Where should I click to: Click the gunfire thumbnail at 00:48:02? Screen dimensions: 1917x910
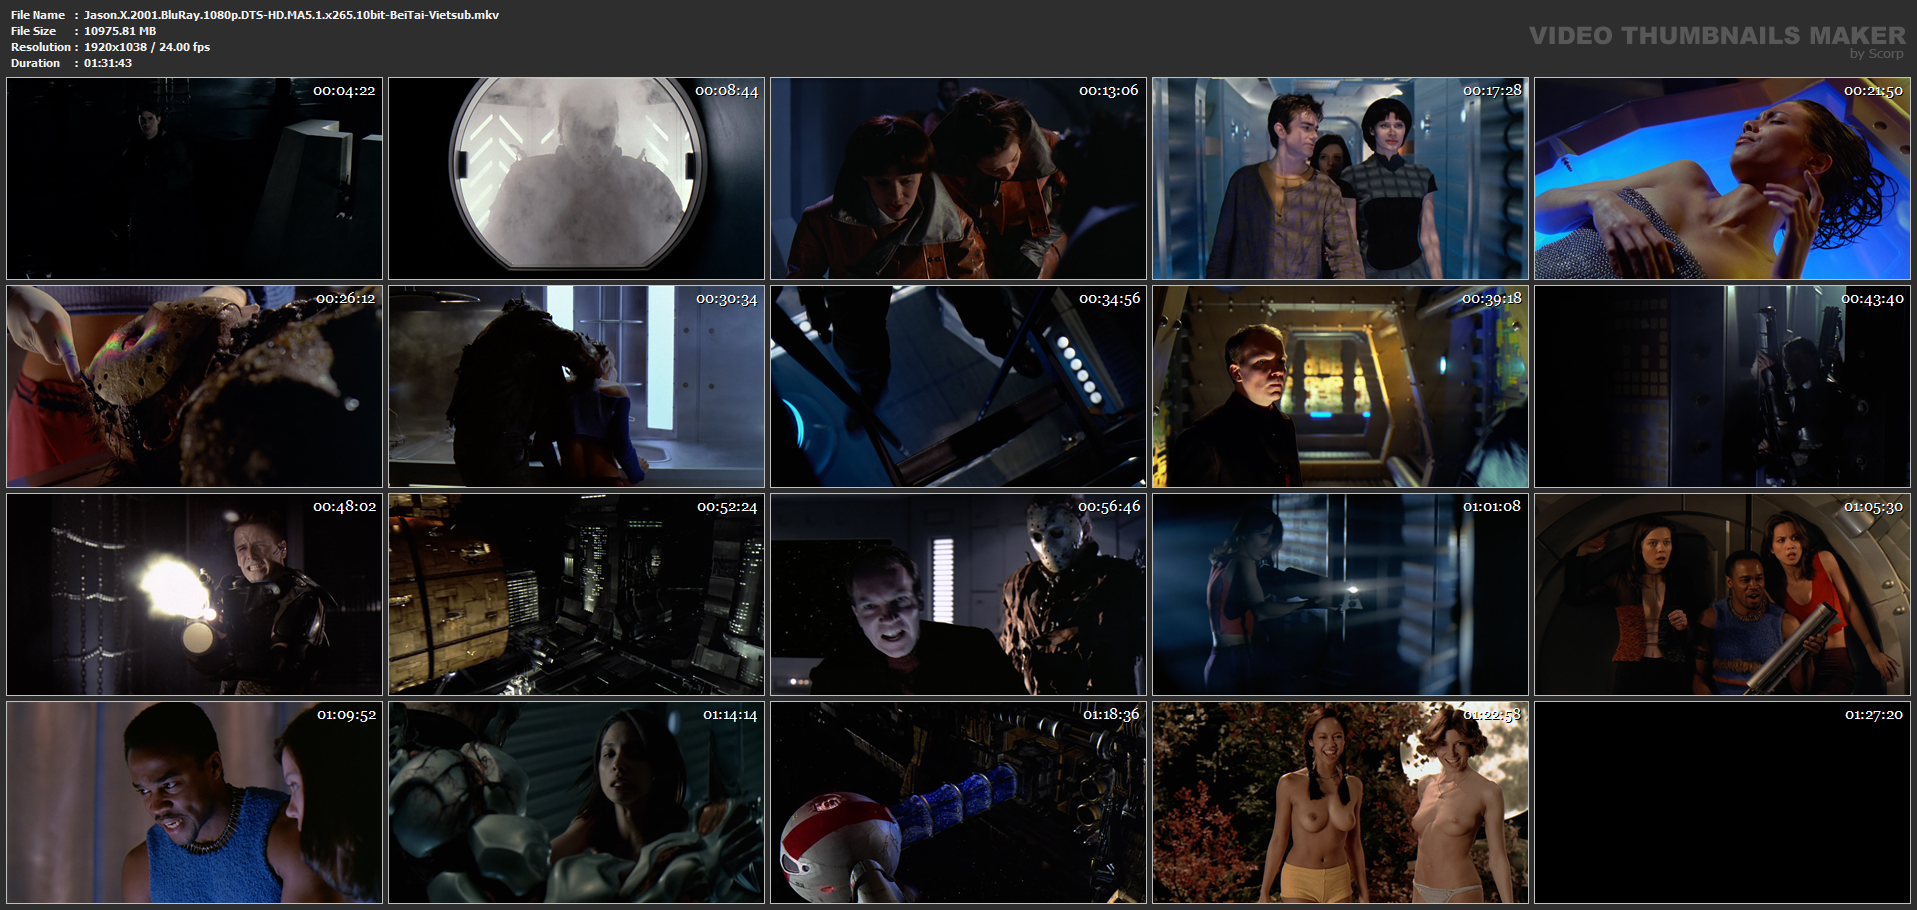194,594
